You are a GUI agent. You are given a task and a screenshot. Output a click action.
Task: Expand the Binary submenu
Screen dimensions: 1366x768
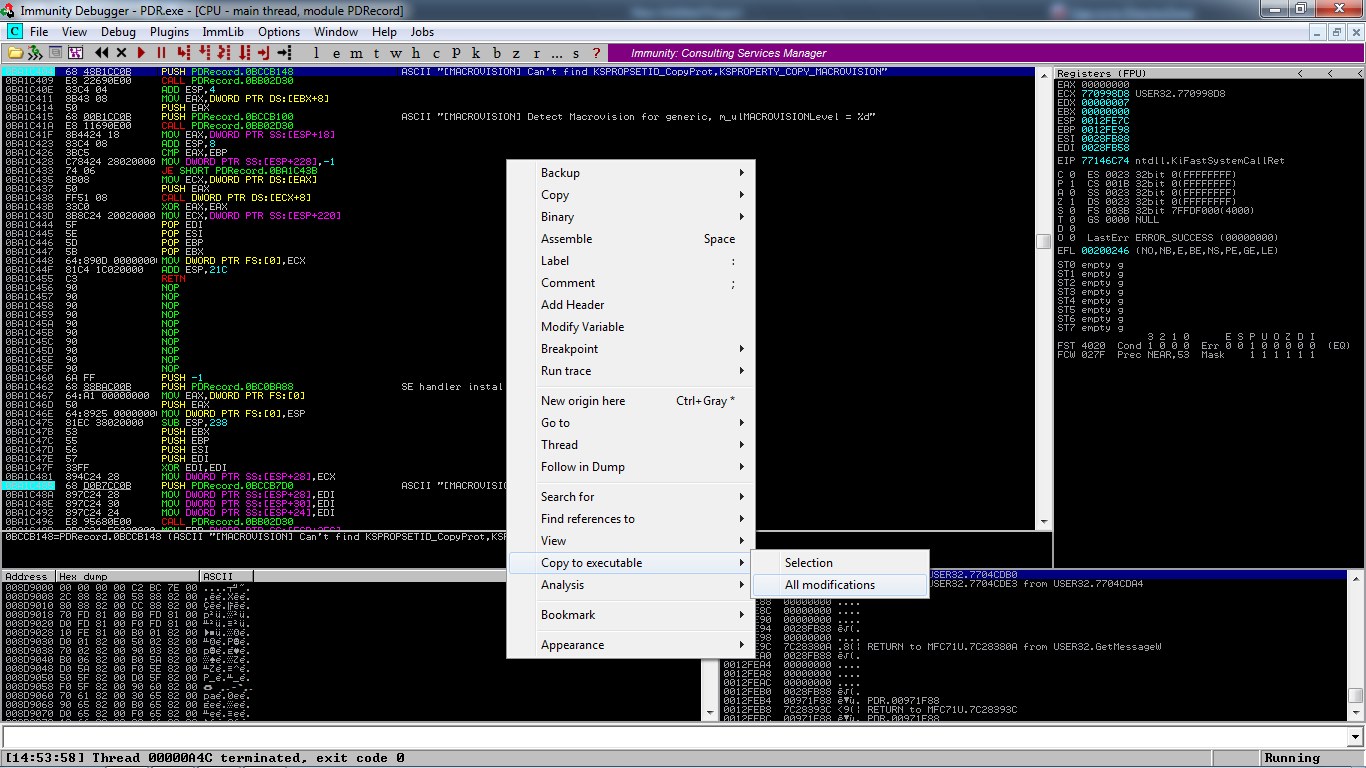(x=631, y=217)
